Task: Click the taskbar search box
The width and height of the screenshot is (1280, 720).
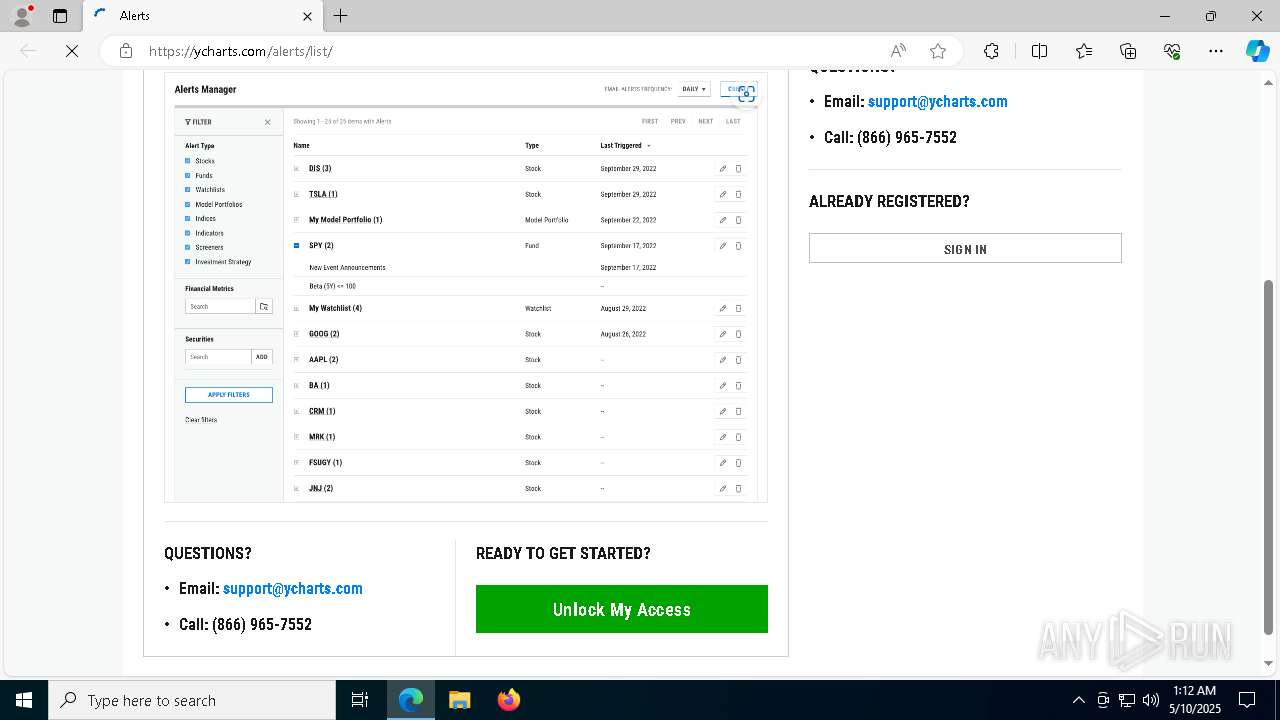Action: (192, 700)
